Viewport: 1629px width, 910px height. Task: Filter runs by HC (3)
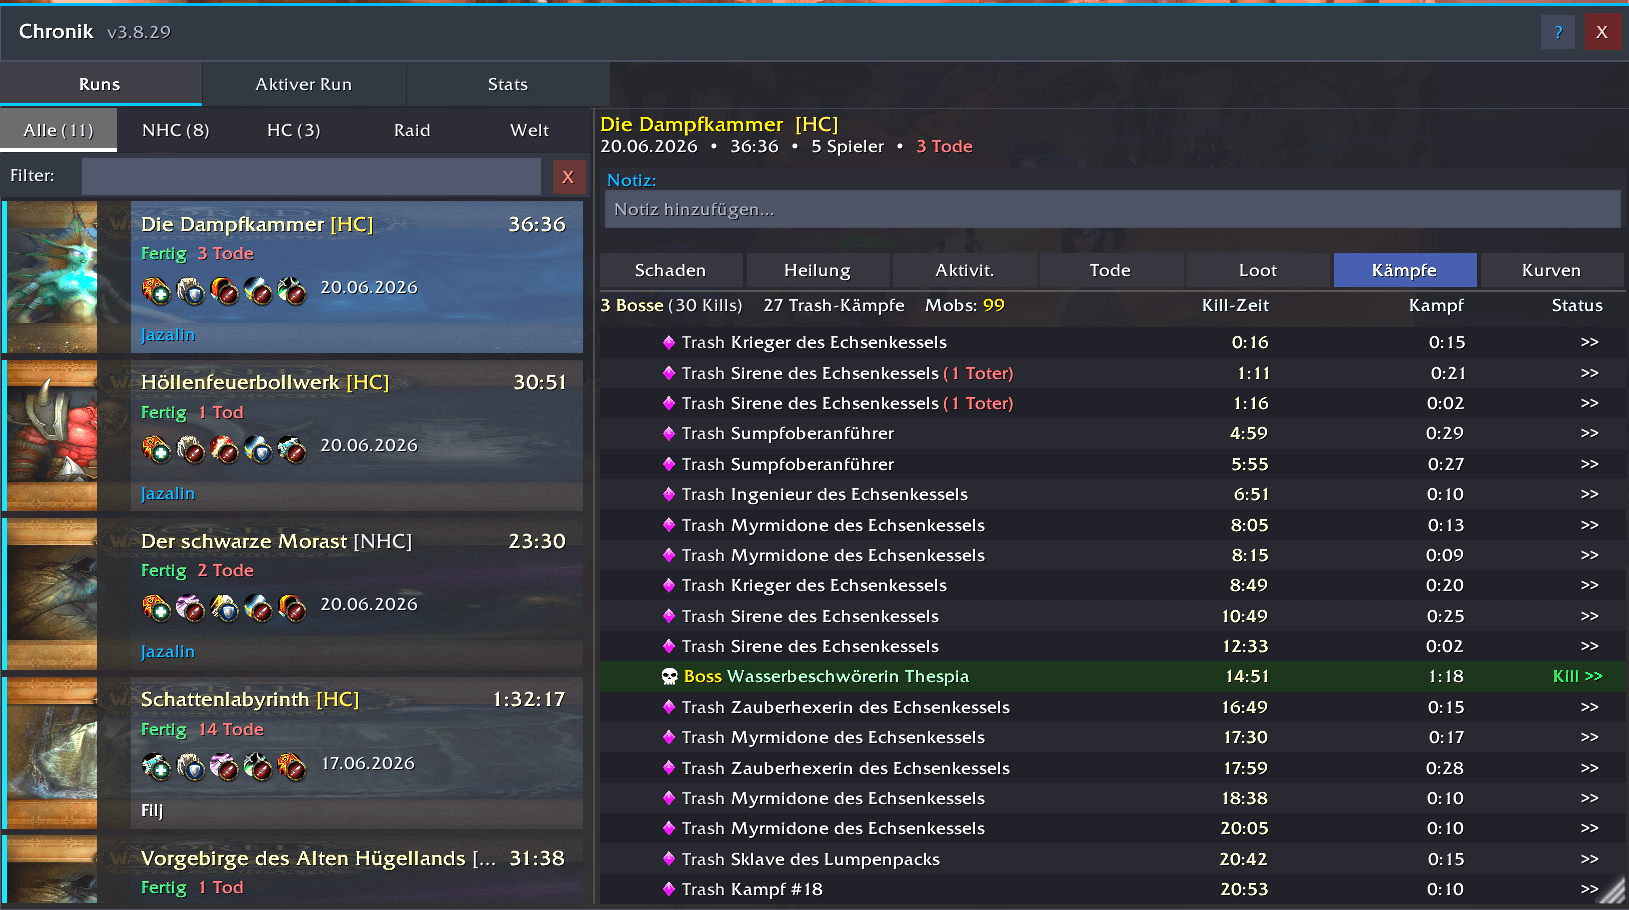tap(294, 130)
